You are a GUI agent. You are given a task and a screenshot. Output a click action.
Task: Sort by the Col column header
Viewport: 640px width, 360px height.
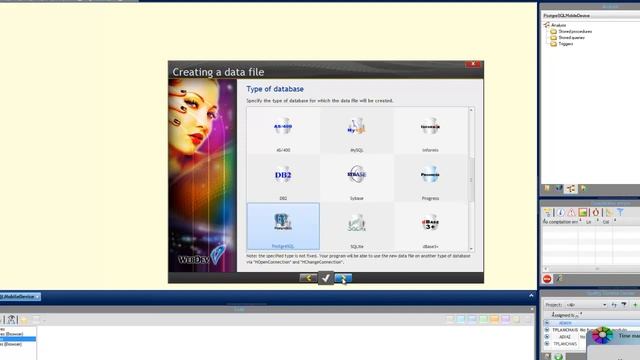[x=607, y=222]
